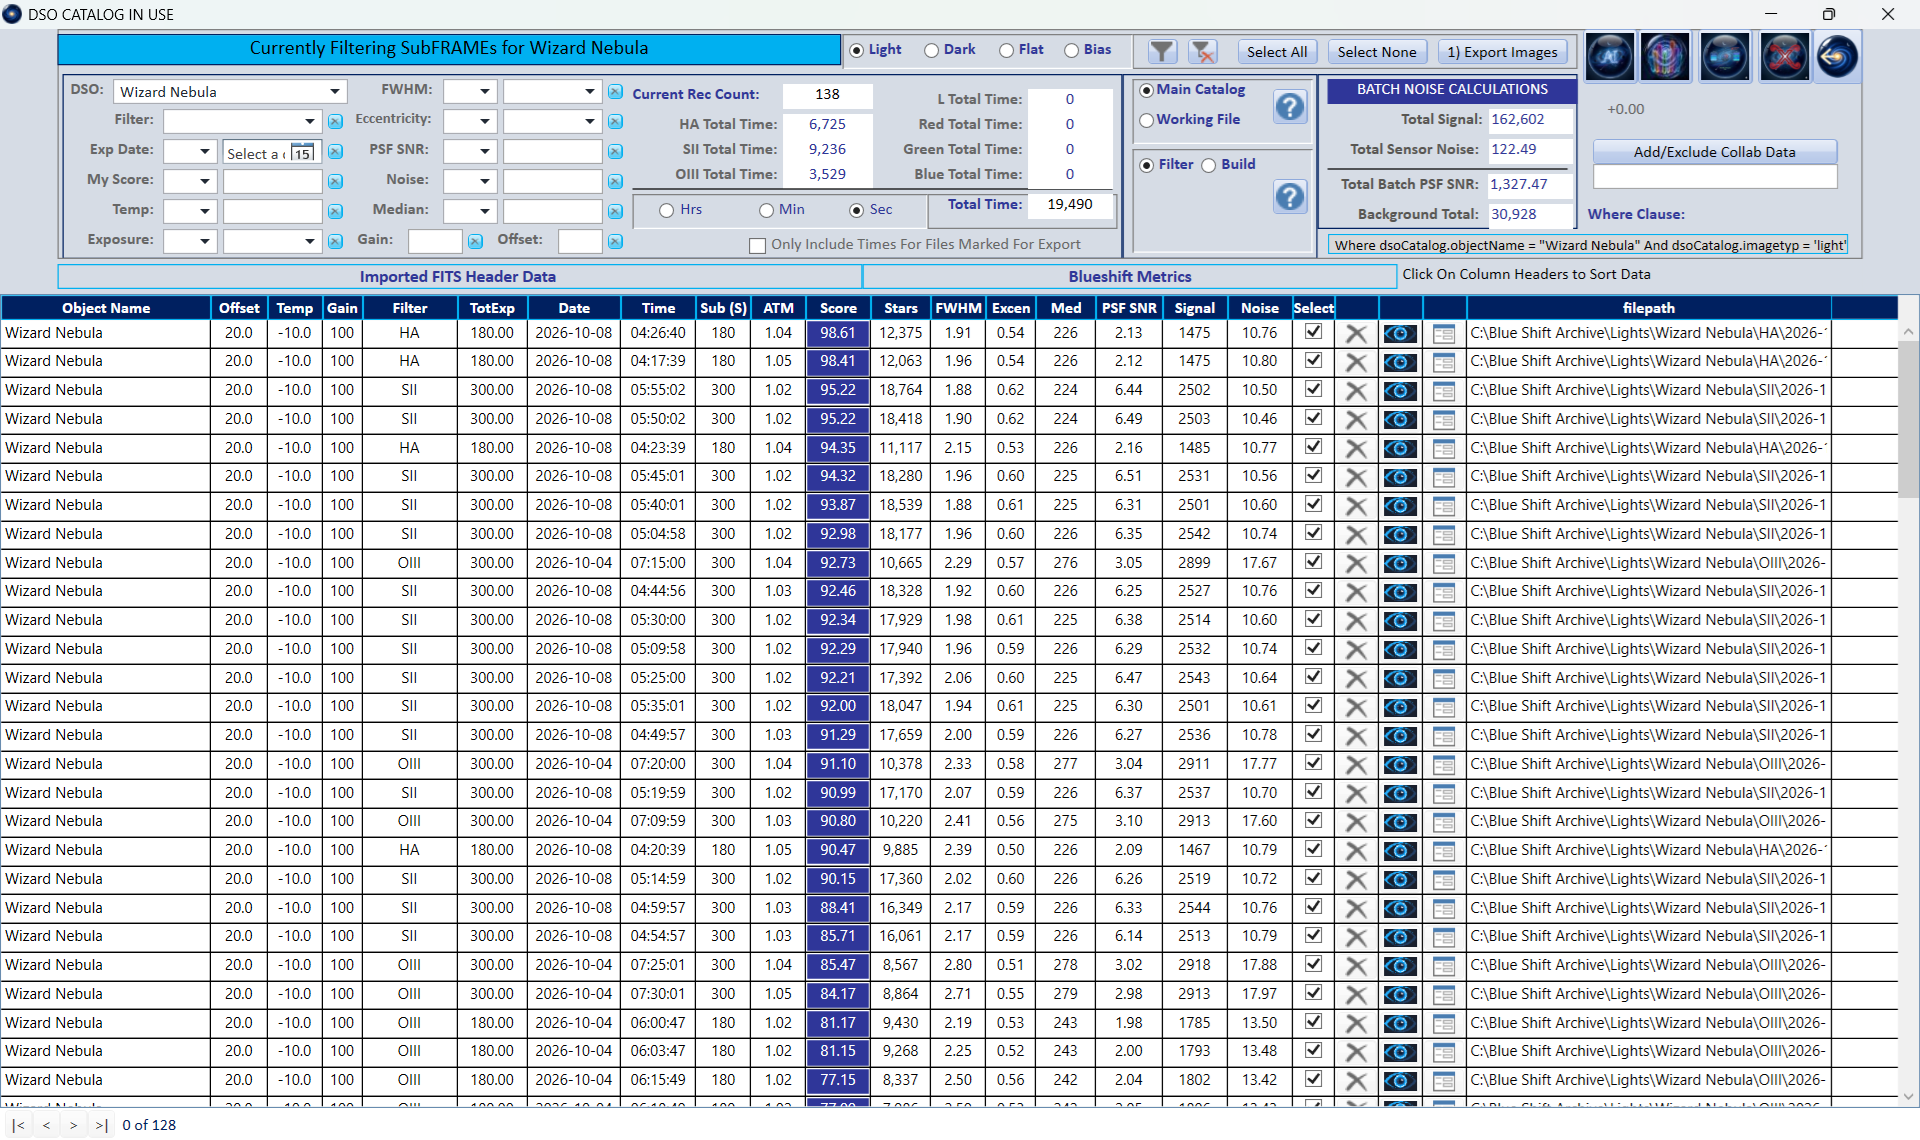Apply filter with the funnel icon
The height and width of the screenshot is (1140, 1920).
(1161, 51)
